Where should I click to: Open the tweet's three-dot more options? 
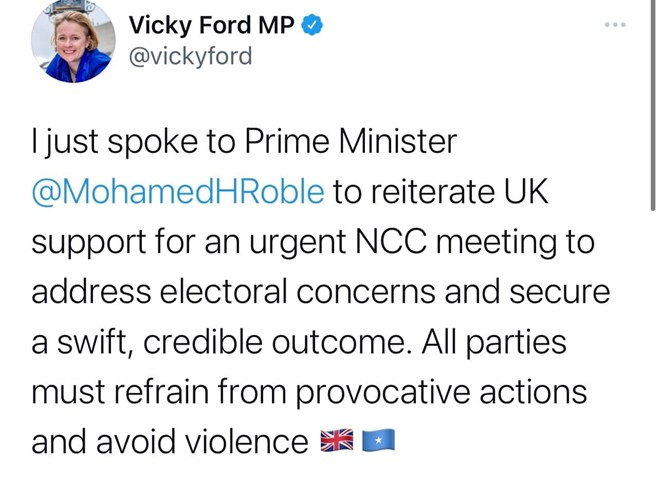click(614, 23)
